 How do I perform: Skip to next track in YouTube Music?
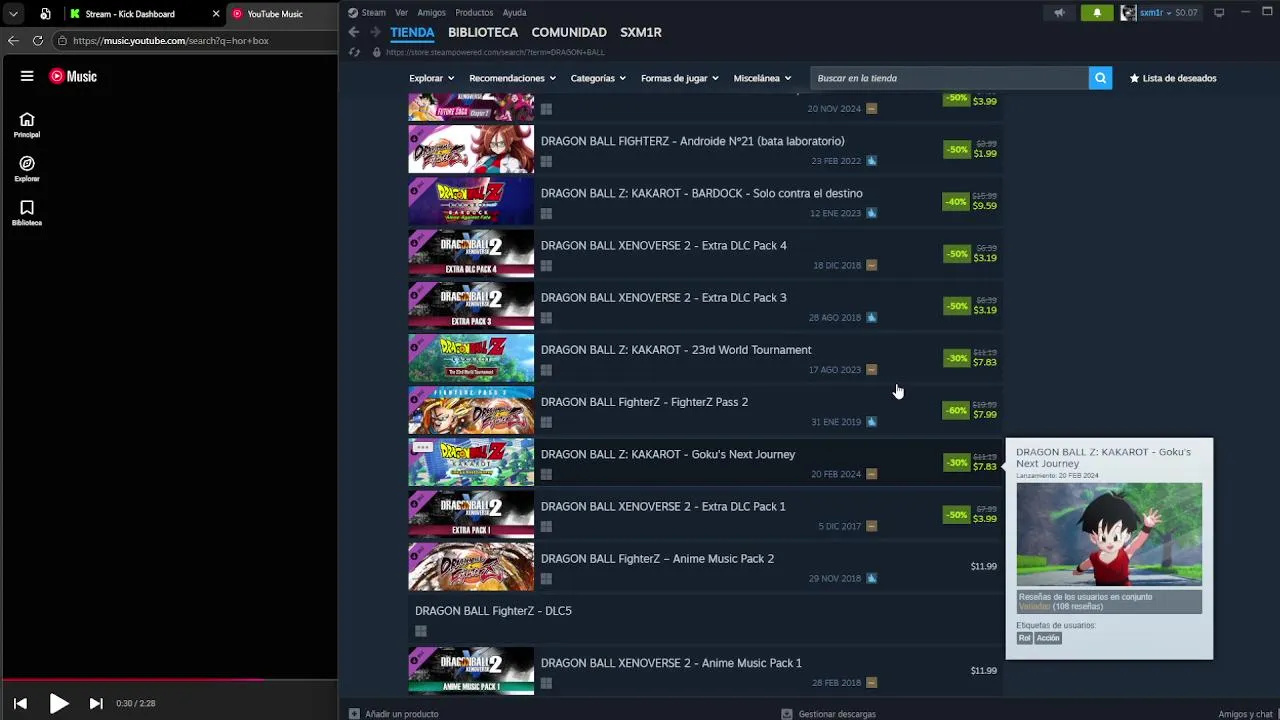tap(96, 703)
